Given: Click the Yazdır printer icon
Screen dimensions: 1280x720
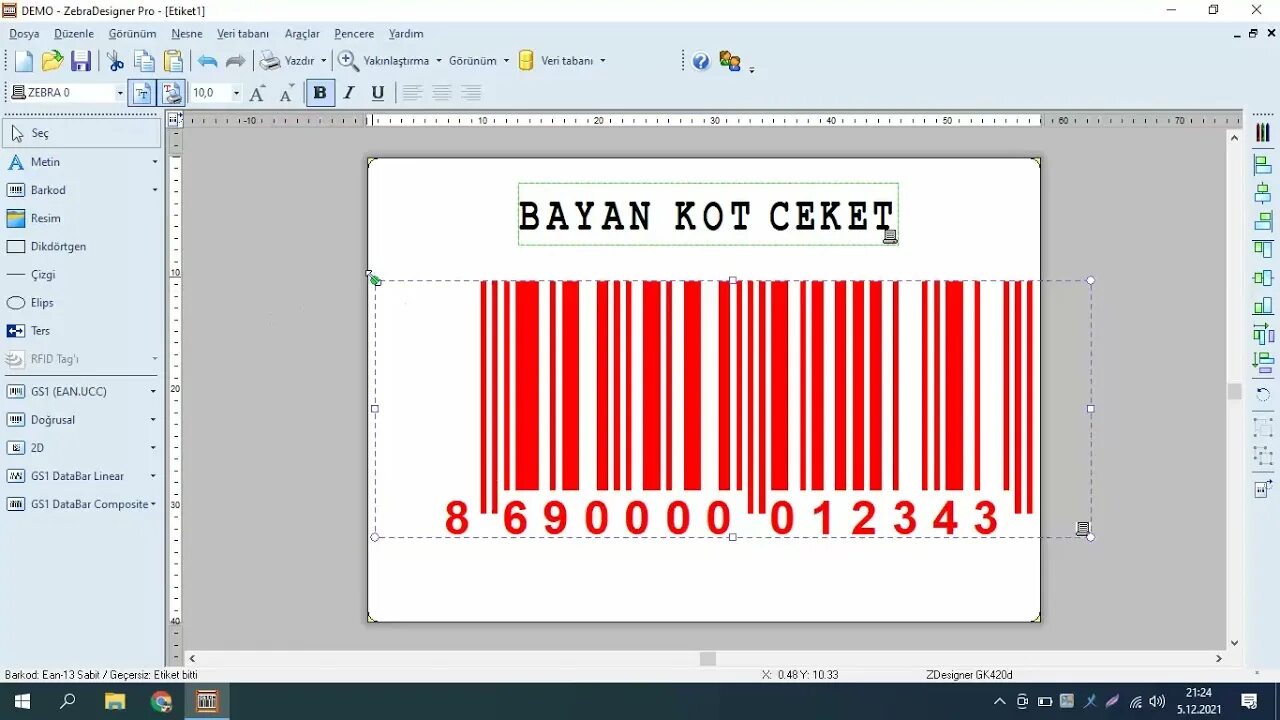Looking at the screenshot, I should (x=270, y=61).
